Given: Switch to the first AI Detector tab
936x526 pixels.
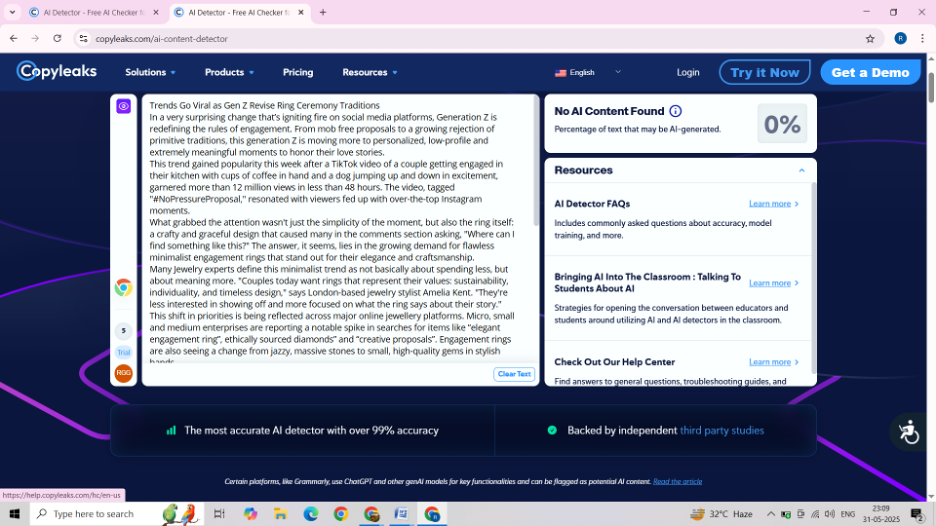Looking at the screenshot, I should 93,13.
